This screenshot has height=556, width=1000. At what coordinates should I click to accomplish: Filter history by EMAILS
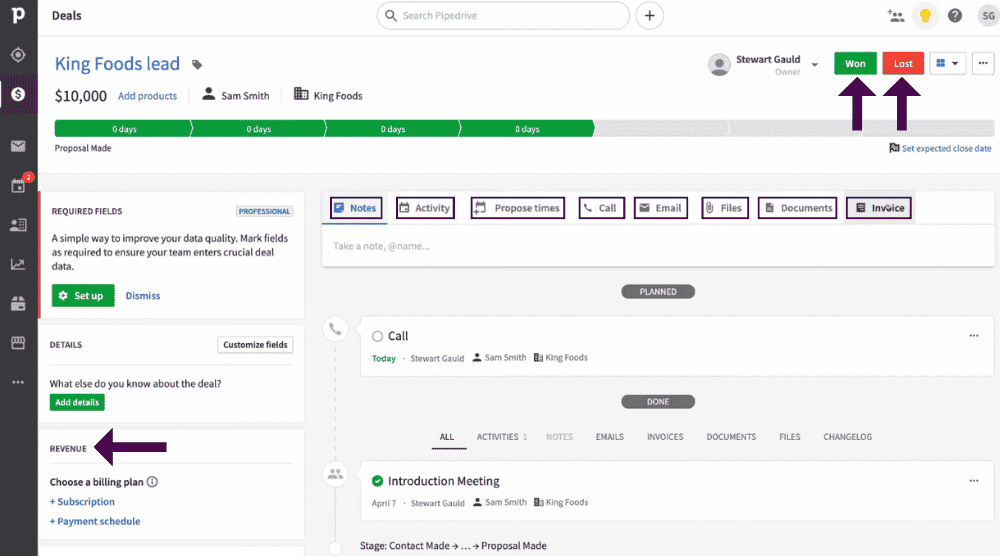pyautogui.click(x=610, y=437)
